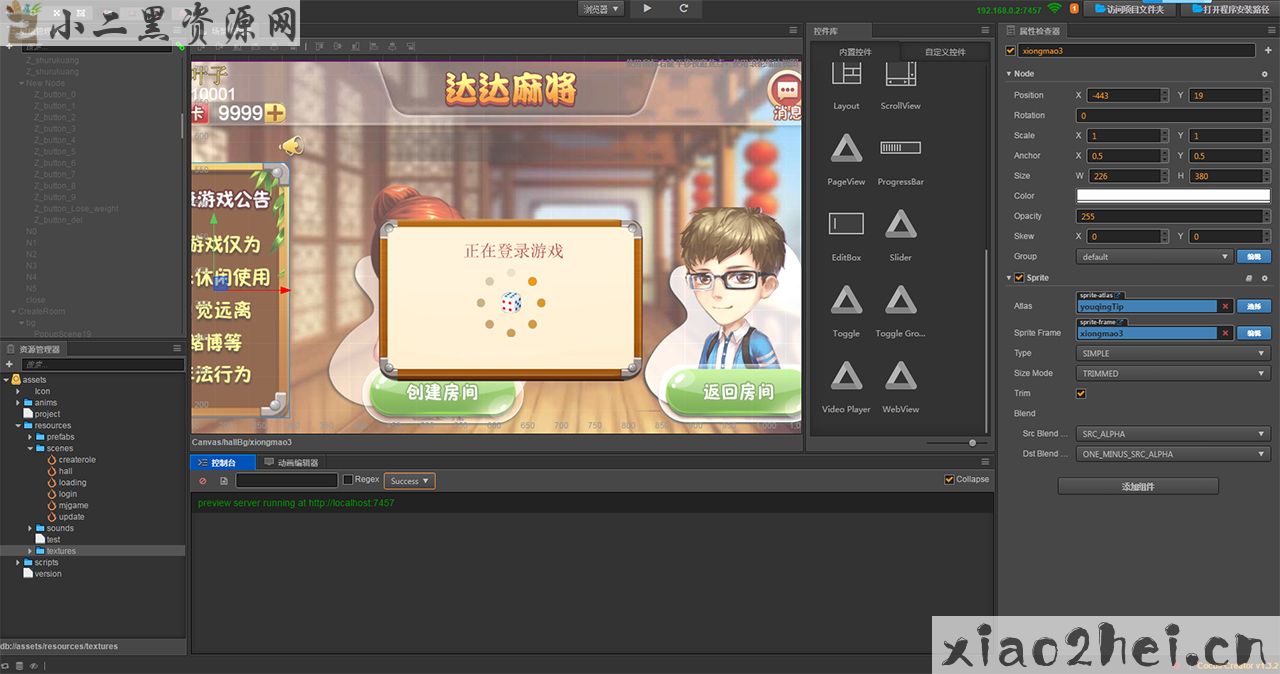Open the Group default dropdown

pyautogui.click(x=1154, y=256)
